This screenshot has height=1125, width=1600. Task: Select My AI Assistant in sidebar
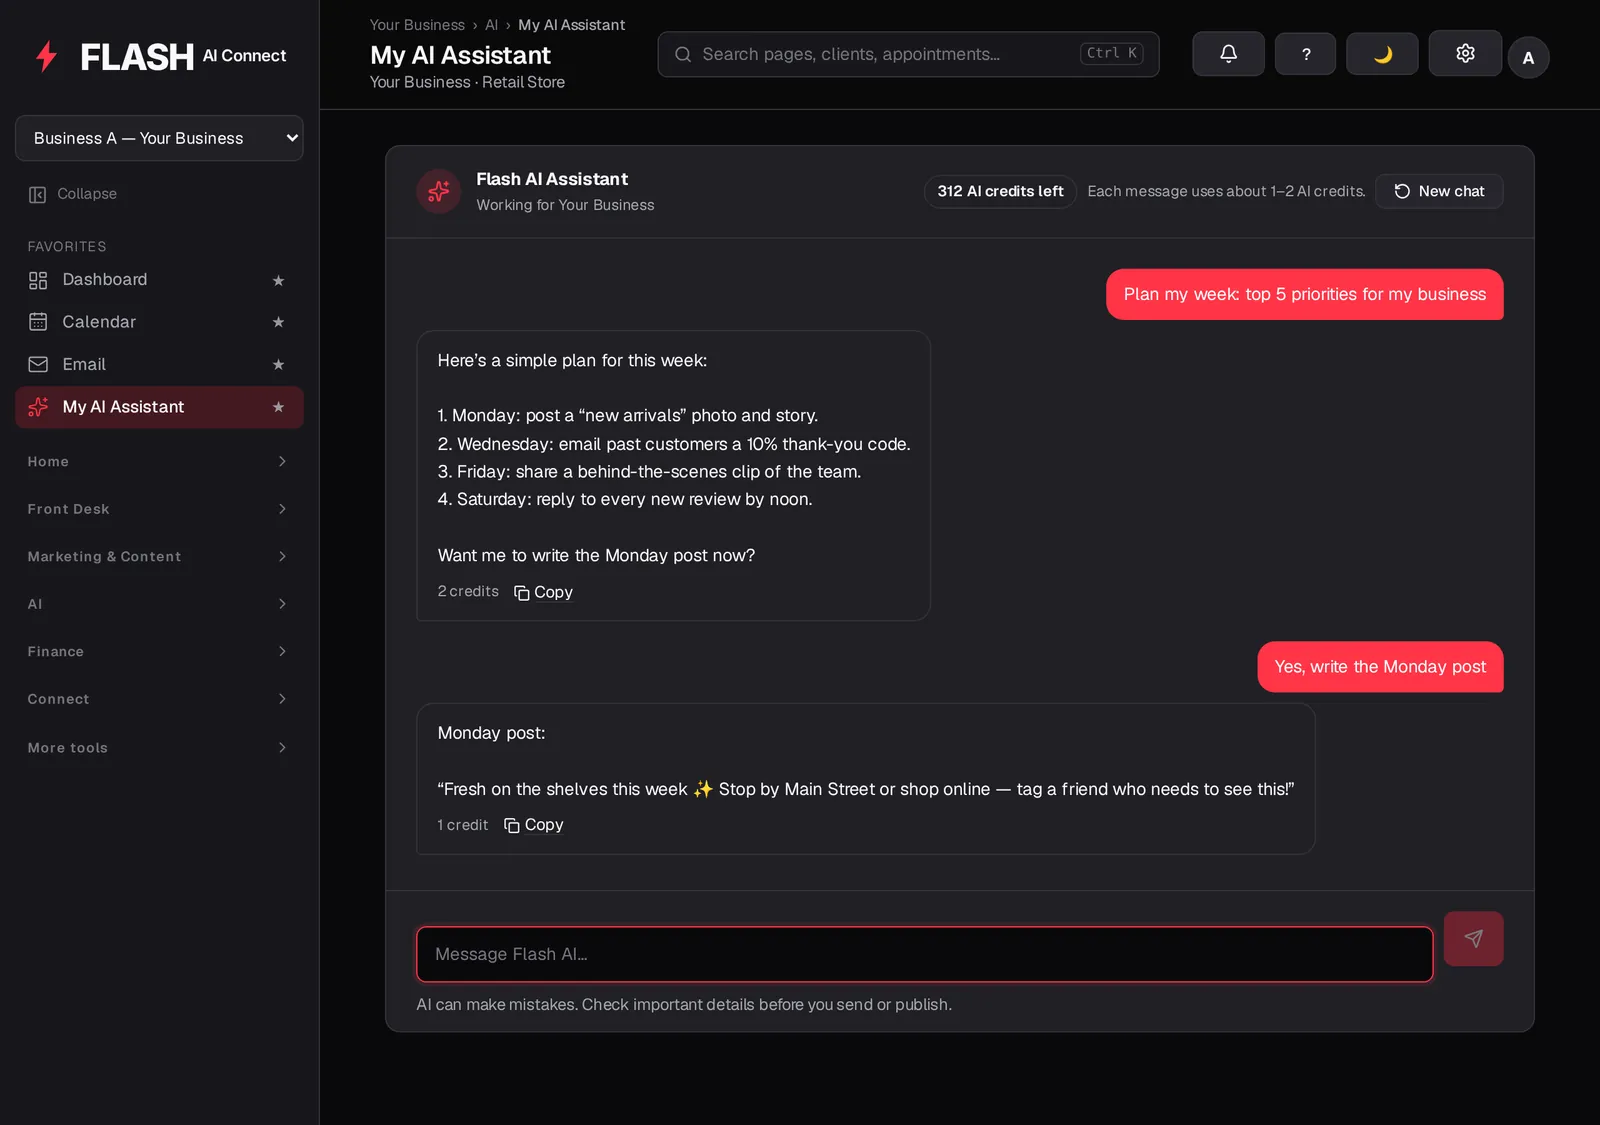(x=159, y=407)
